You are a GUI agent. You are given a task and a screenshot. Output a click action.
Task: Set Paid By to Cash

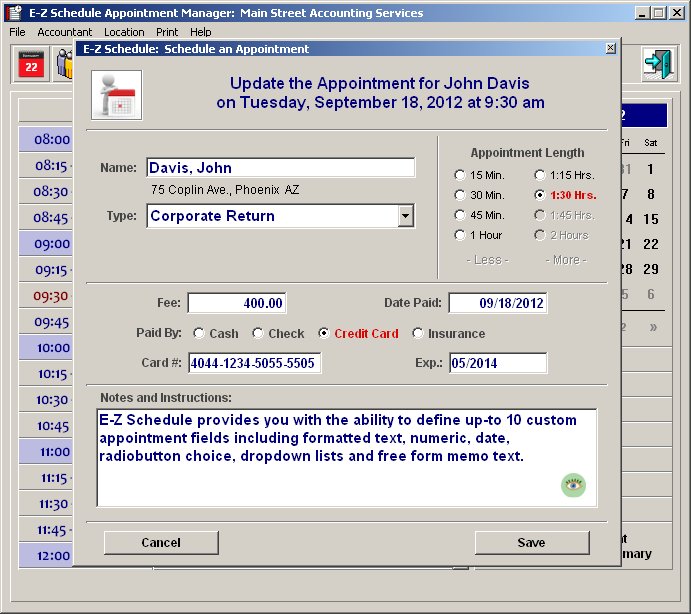[199, 334]
